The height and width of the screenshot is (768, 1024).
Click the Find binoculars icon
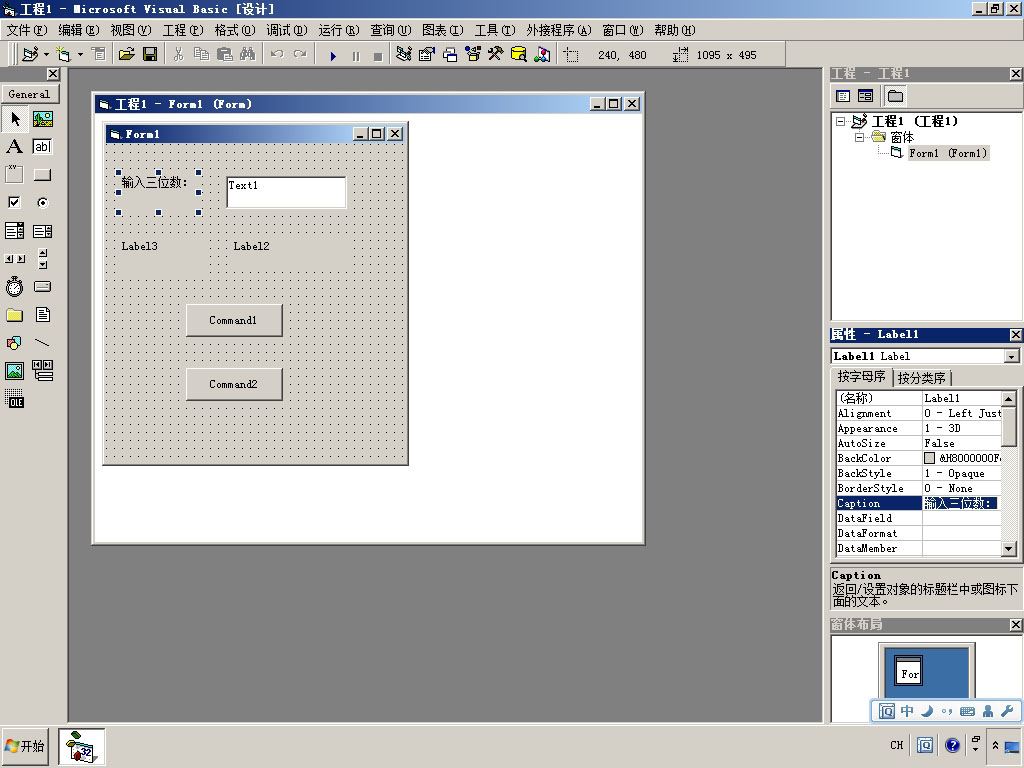point(248,54)
